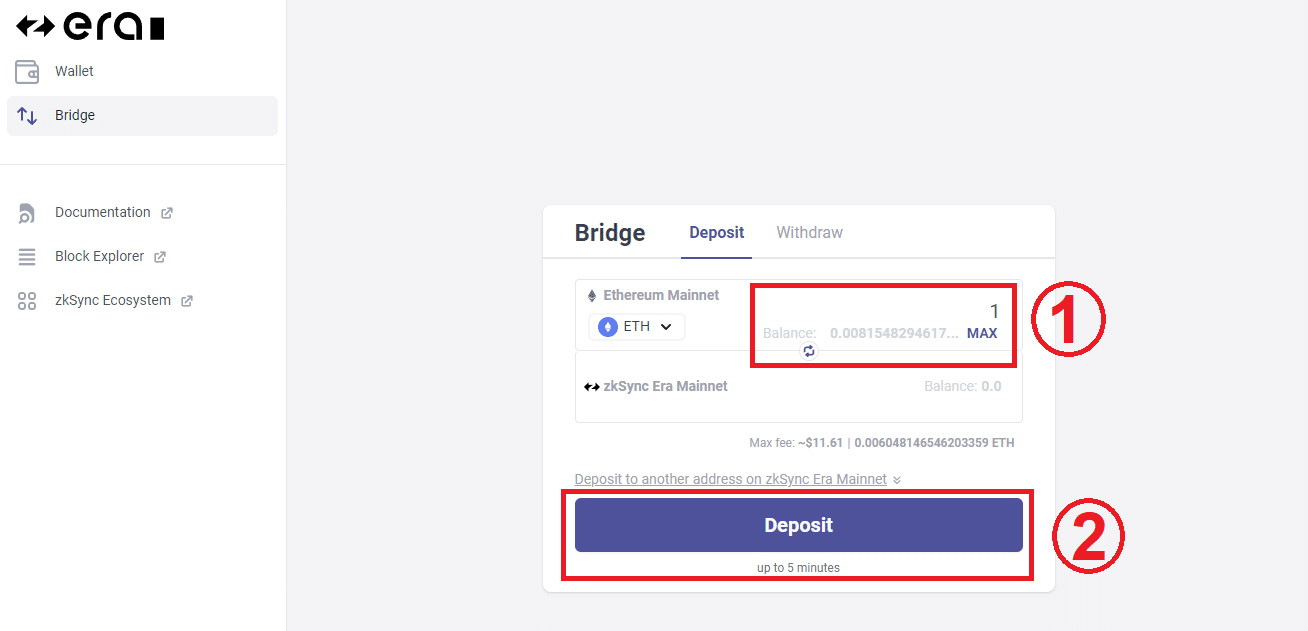Open the ETH token selector dropdown
Image resolution: width=1308 pixels, height=631 pixels.
(x=636, y=326)
